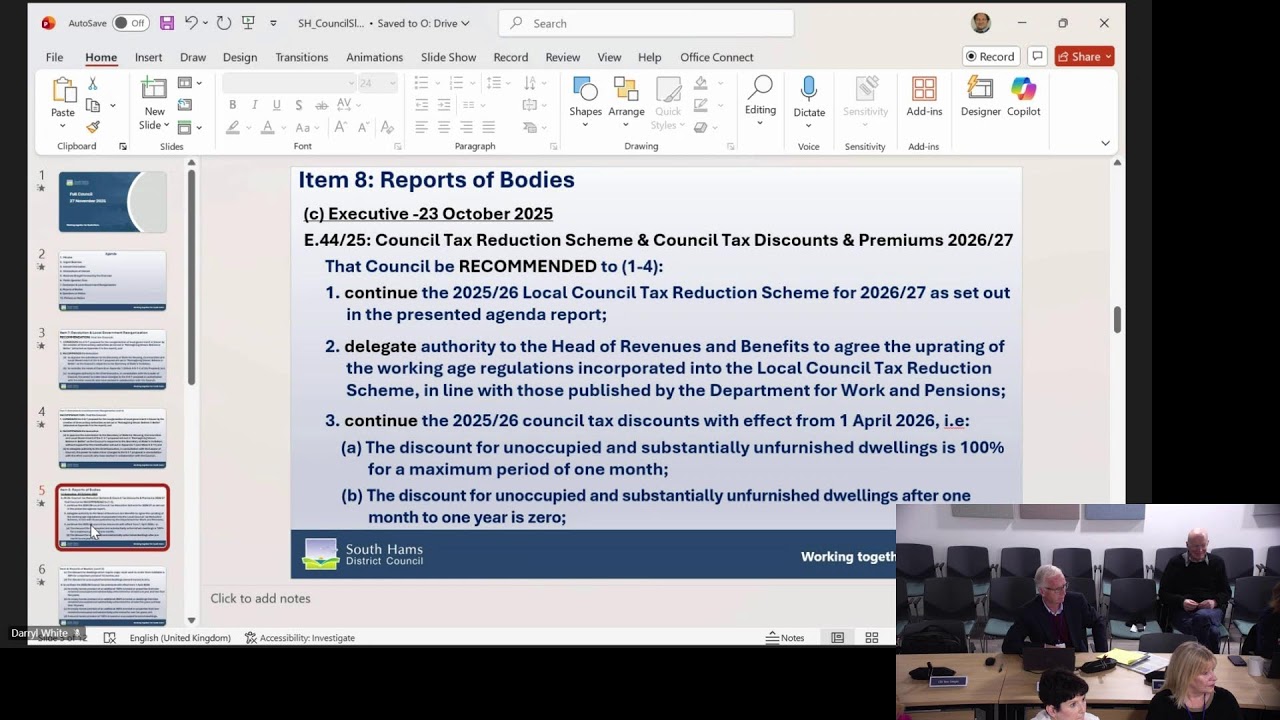Undo the last action
1280x720 pixels.
point(191,23)
